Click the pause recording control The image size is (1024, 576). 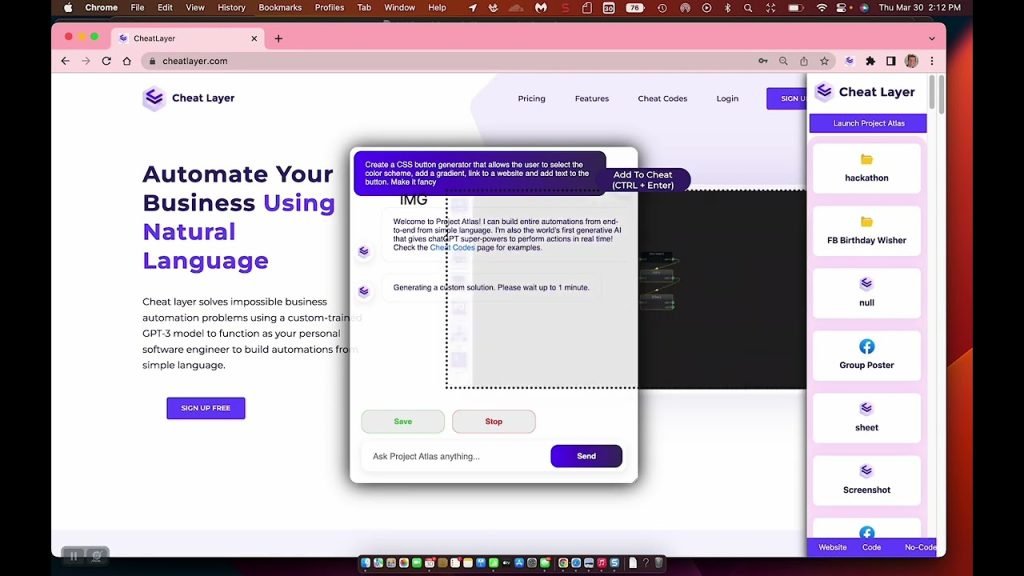[x=74, y=556]
